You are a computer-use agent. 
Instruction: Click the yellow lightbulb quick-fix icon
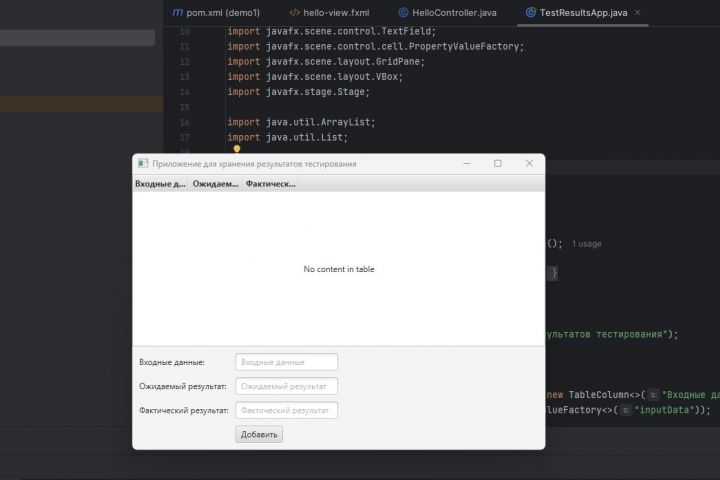236,148
